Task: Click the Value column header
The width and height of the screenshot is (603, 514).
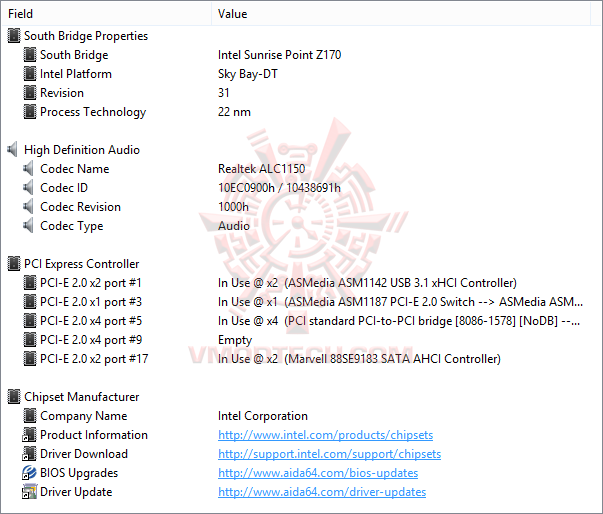Action: tap(401, 13)
